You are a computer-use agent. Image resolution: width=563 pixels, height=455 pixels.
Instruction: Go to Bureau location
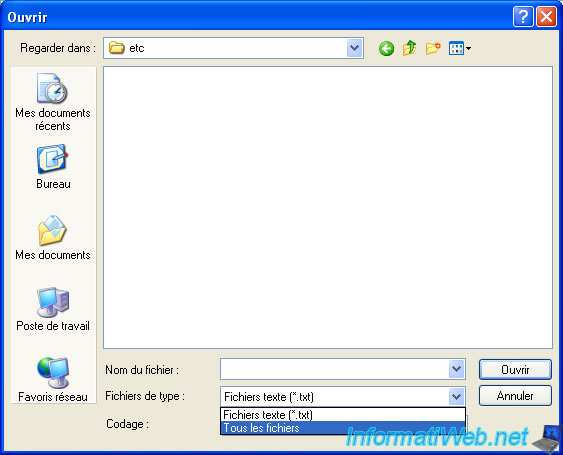tap(53, 167)
